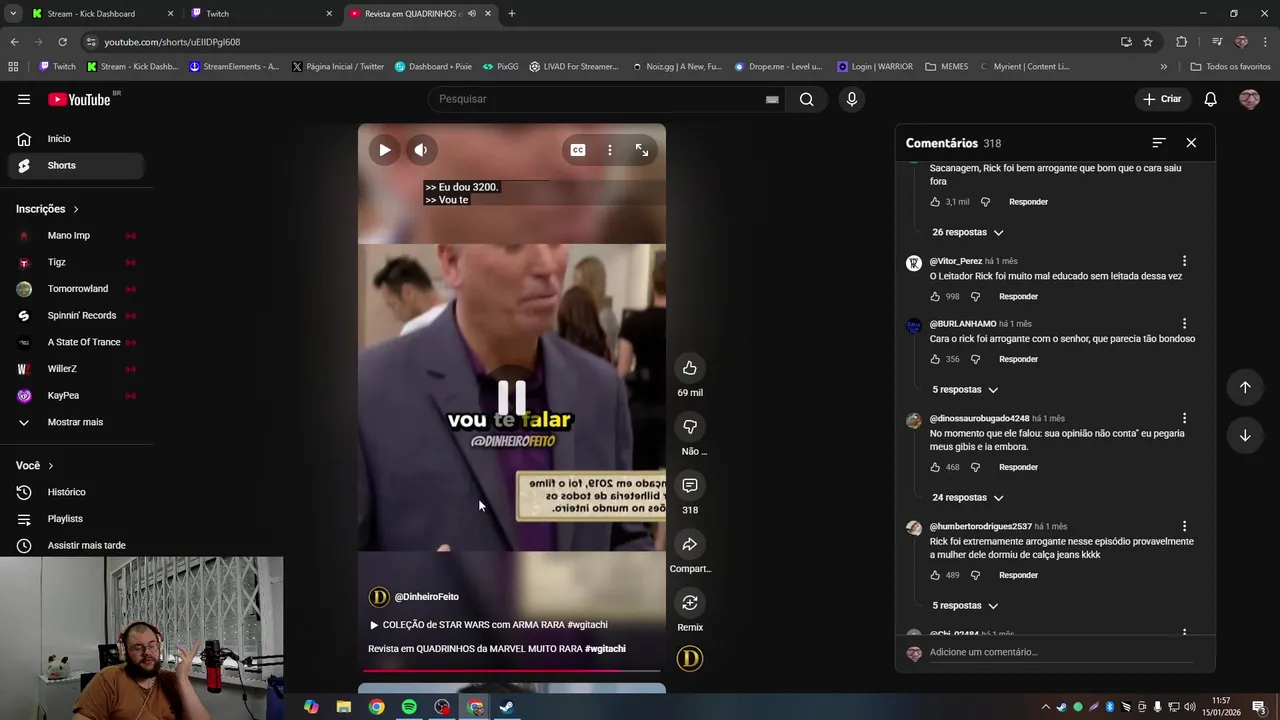The image size is (1280, 720).
Task: Mute the Short's volume
Action: click(421, 150)
